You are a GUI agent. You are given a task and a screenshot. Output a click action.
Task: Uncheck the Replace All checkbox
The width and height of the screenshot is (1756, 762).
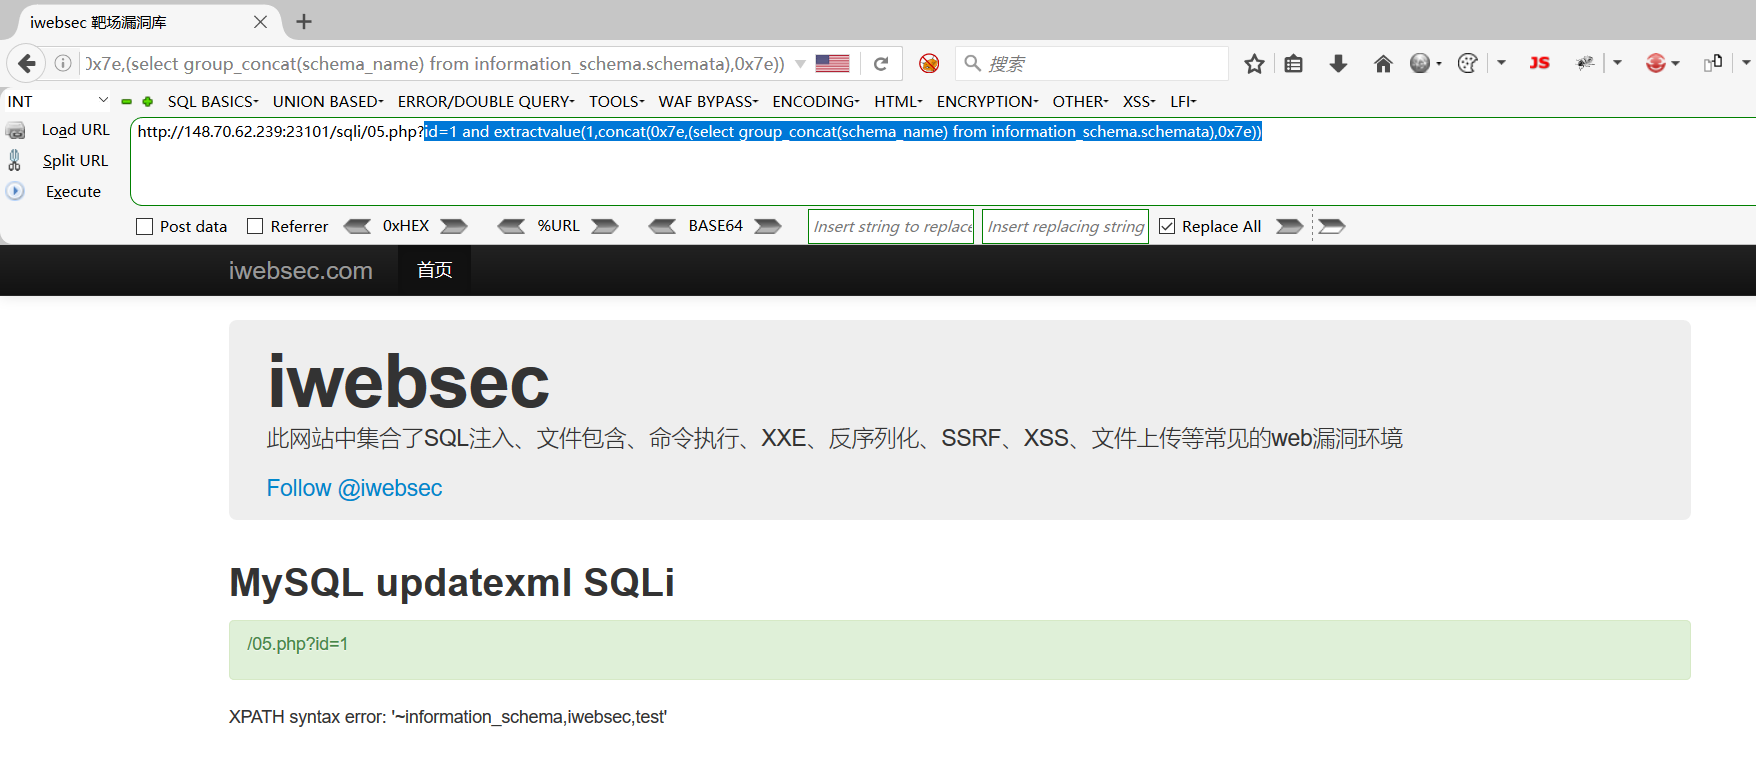click(x=1167, y=227)
